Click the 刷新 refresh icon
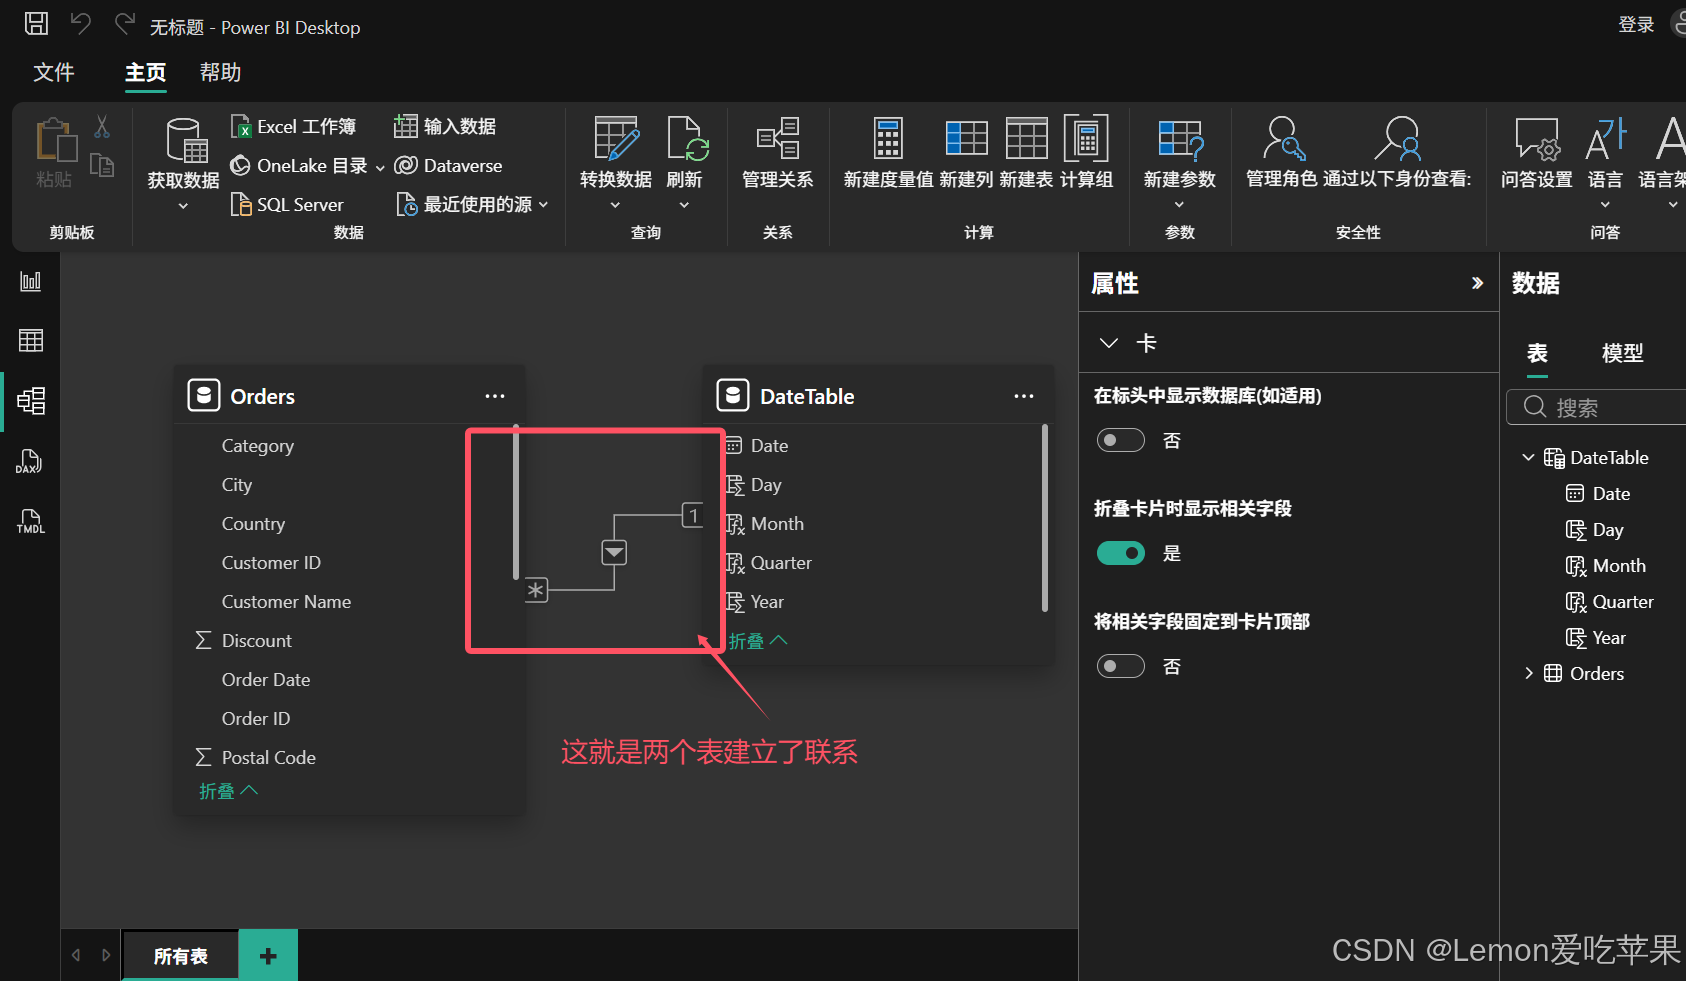 point(687,138)
